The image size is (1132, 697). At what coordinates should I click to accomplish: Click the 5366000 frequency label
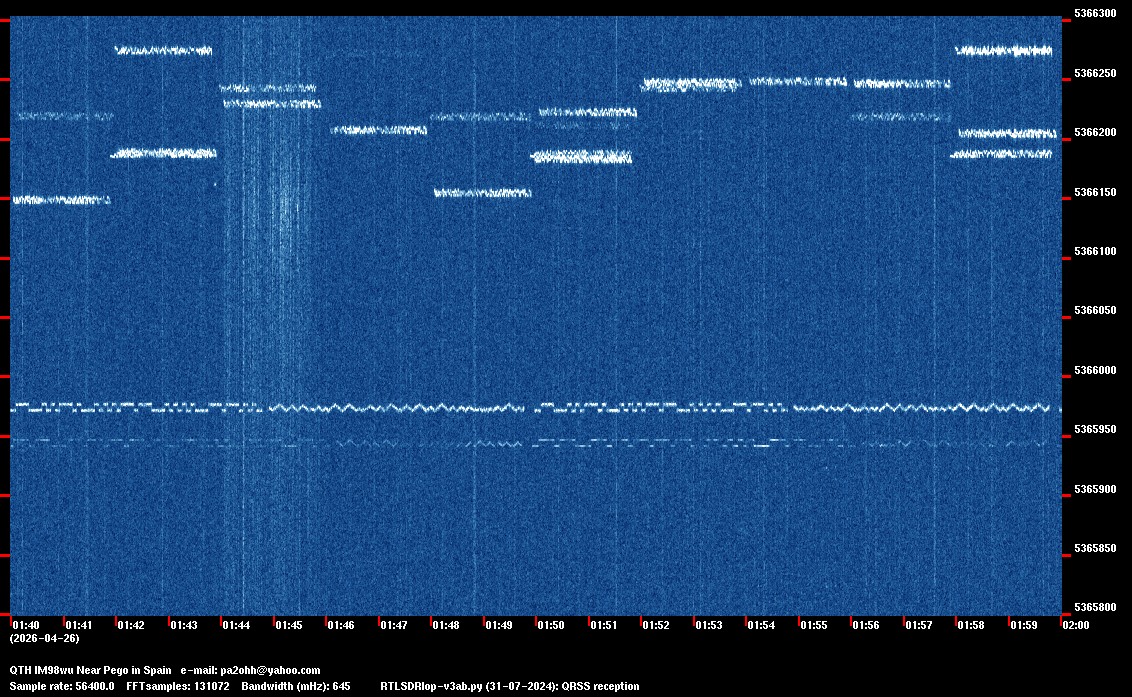(x=1095, y=371)
